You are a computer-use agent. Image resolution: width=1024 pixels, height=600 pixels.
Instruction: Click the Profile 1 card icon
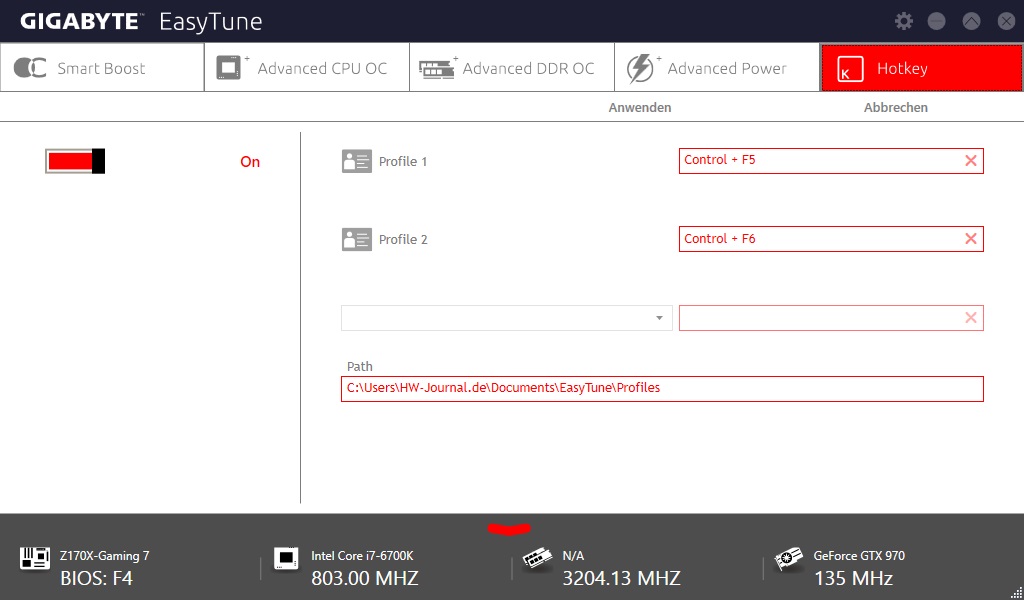tap(357, 161)
